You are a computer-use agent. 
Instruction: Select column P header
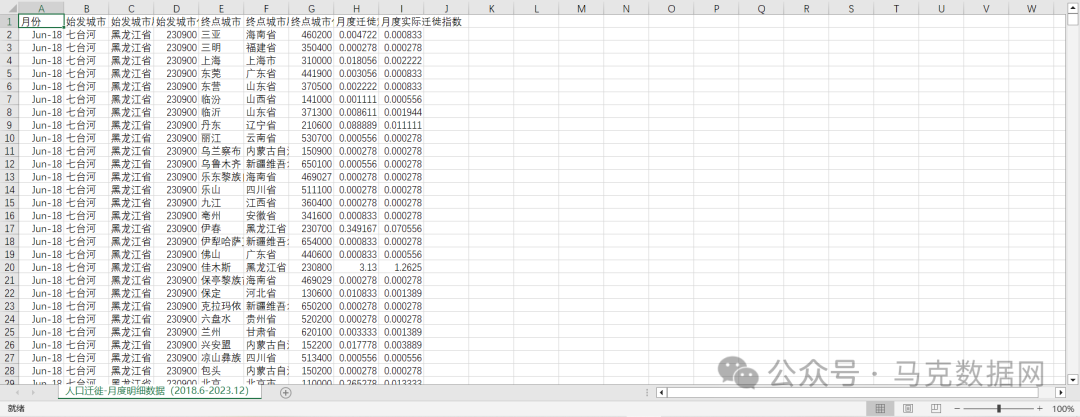pos(716,8)
